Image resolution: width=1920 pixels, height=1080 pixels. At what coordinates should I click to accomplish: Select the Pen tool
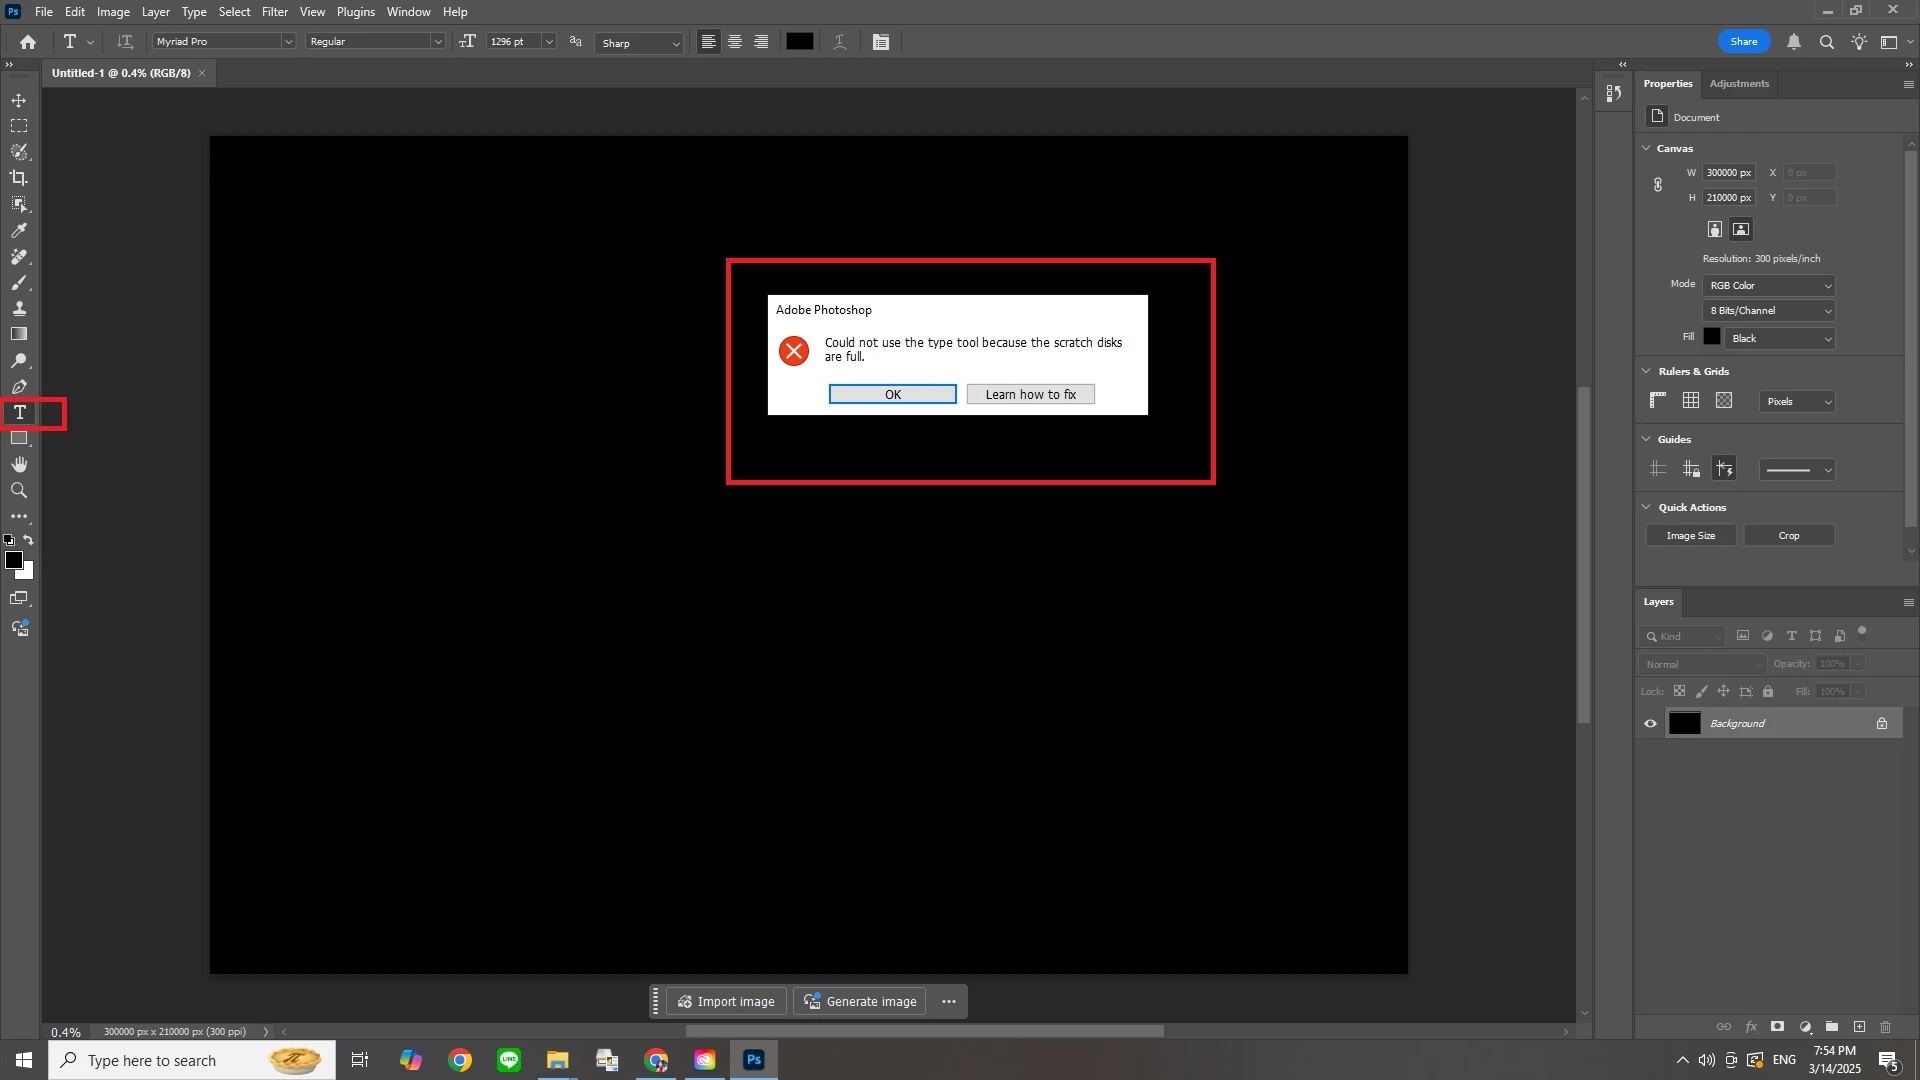(19, 387)
